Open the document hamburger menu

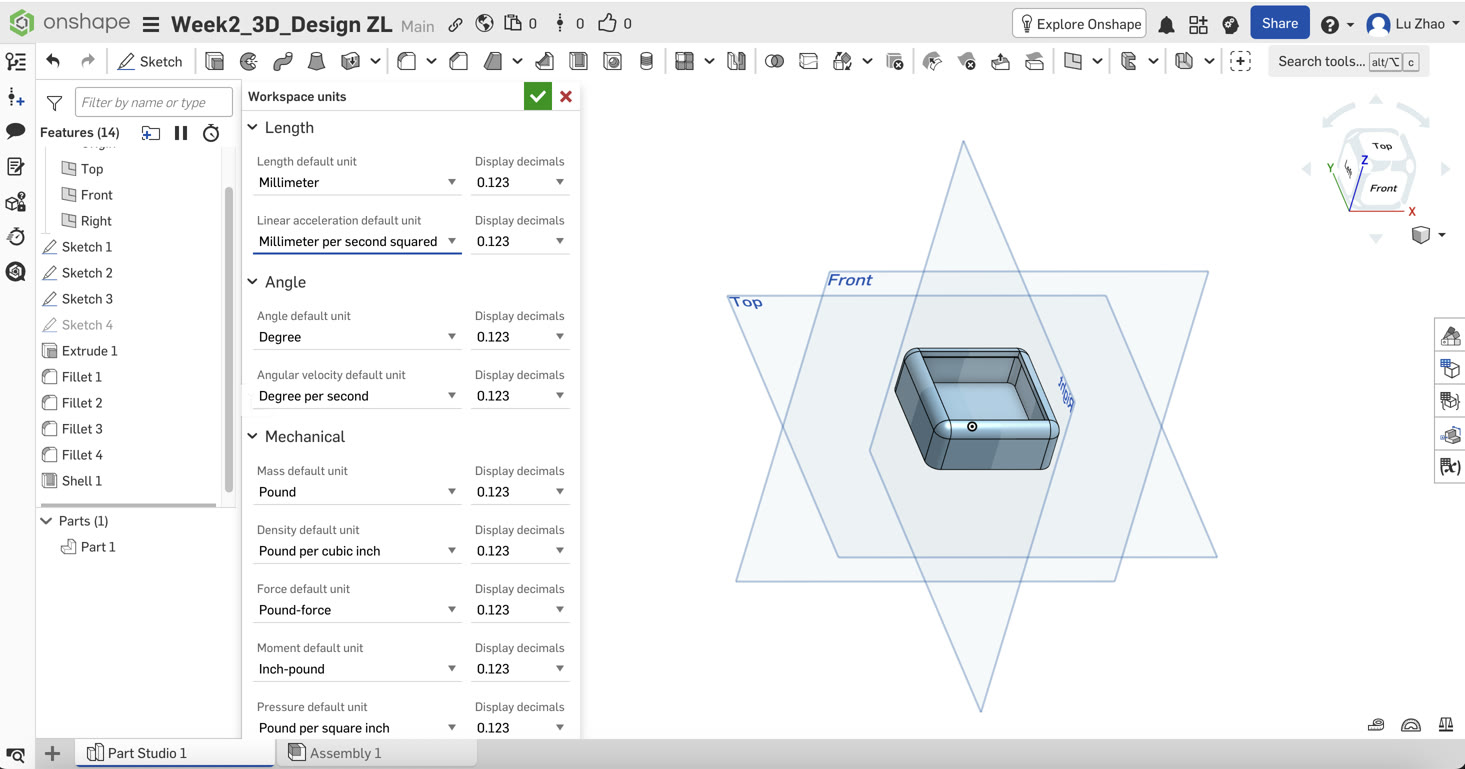click(x=151, y=24)
